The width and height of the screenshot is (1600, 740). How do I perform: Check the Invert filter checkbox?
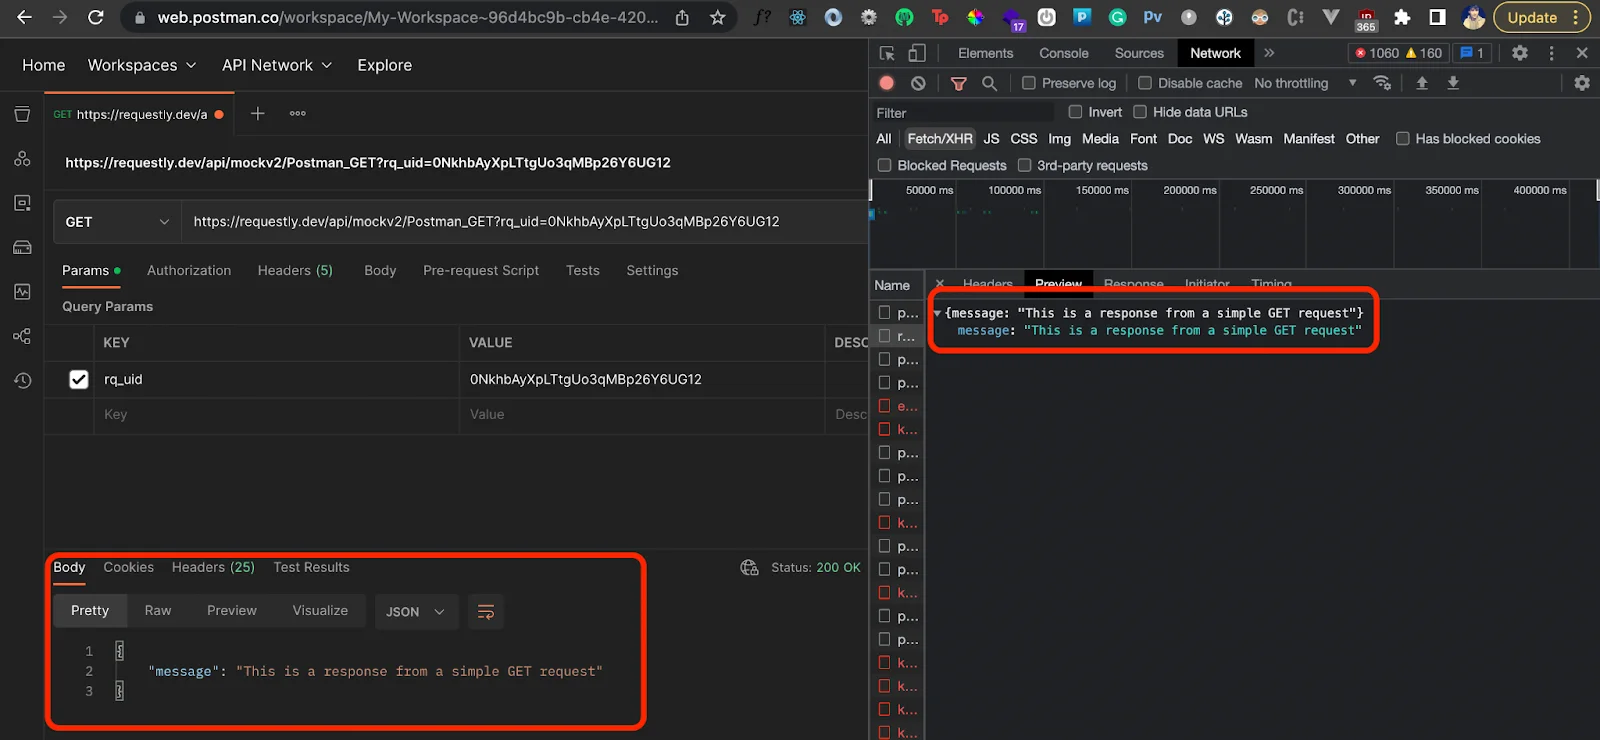click(x=1075, y=112)
